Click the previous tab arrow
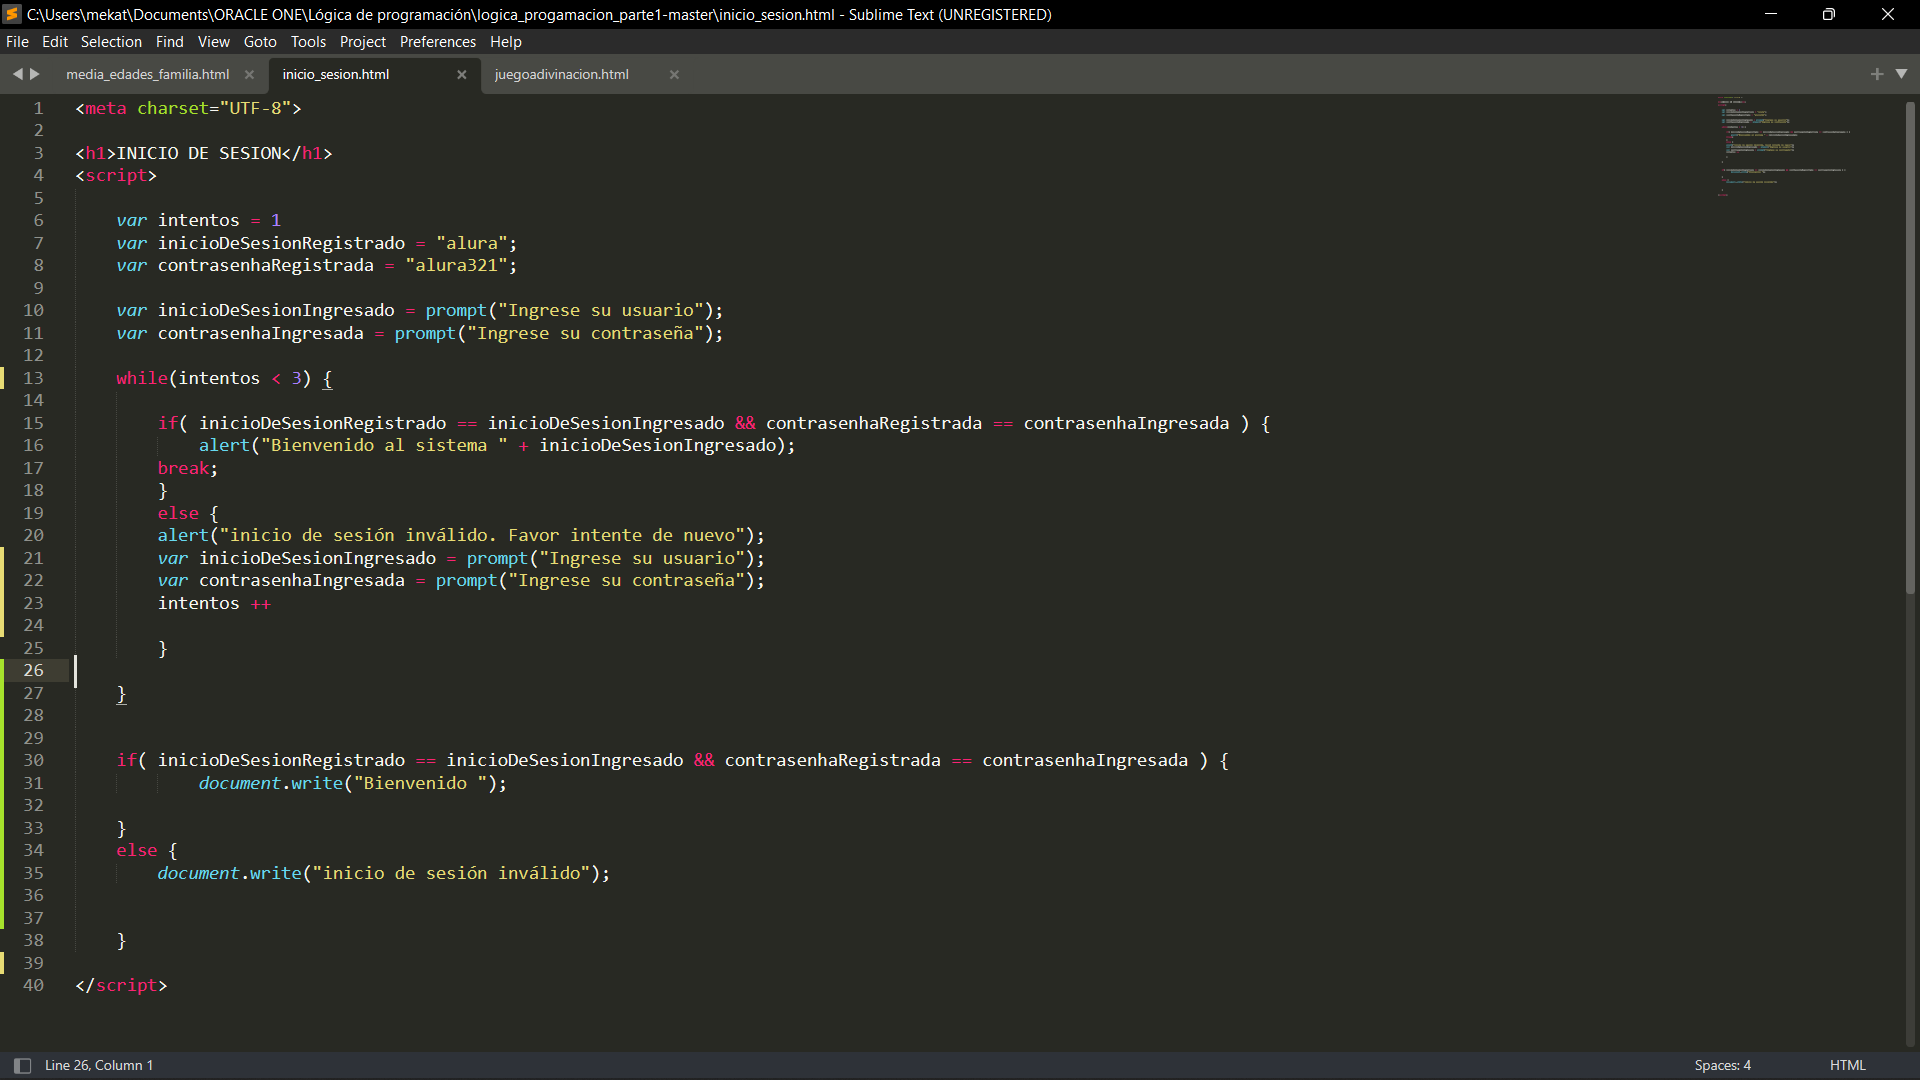 click(x=17, y=74)
